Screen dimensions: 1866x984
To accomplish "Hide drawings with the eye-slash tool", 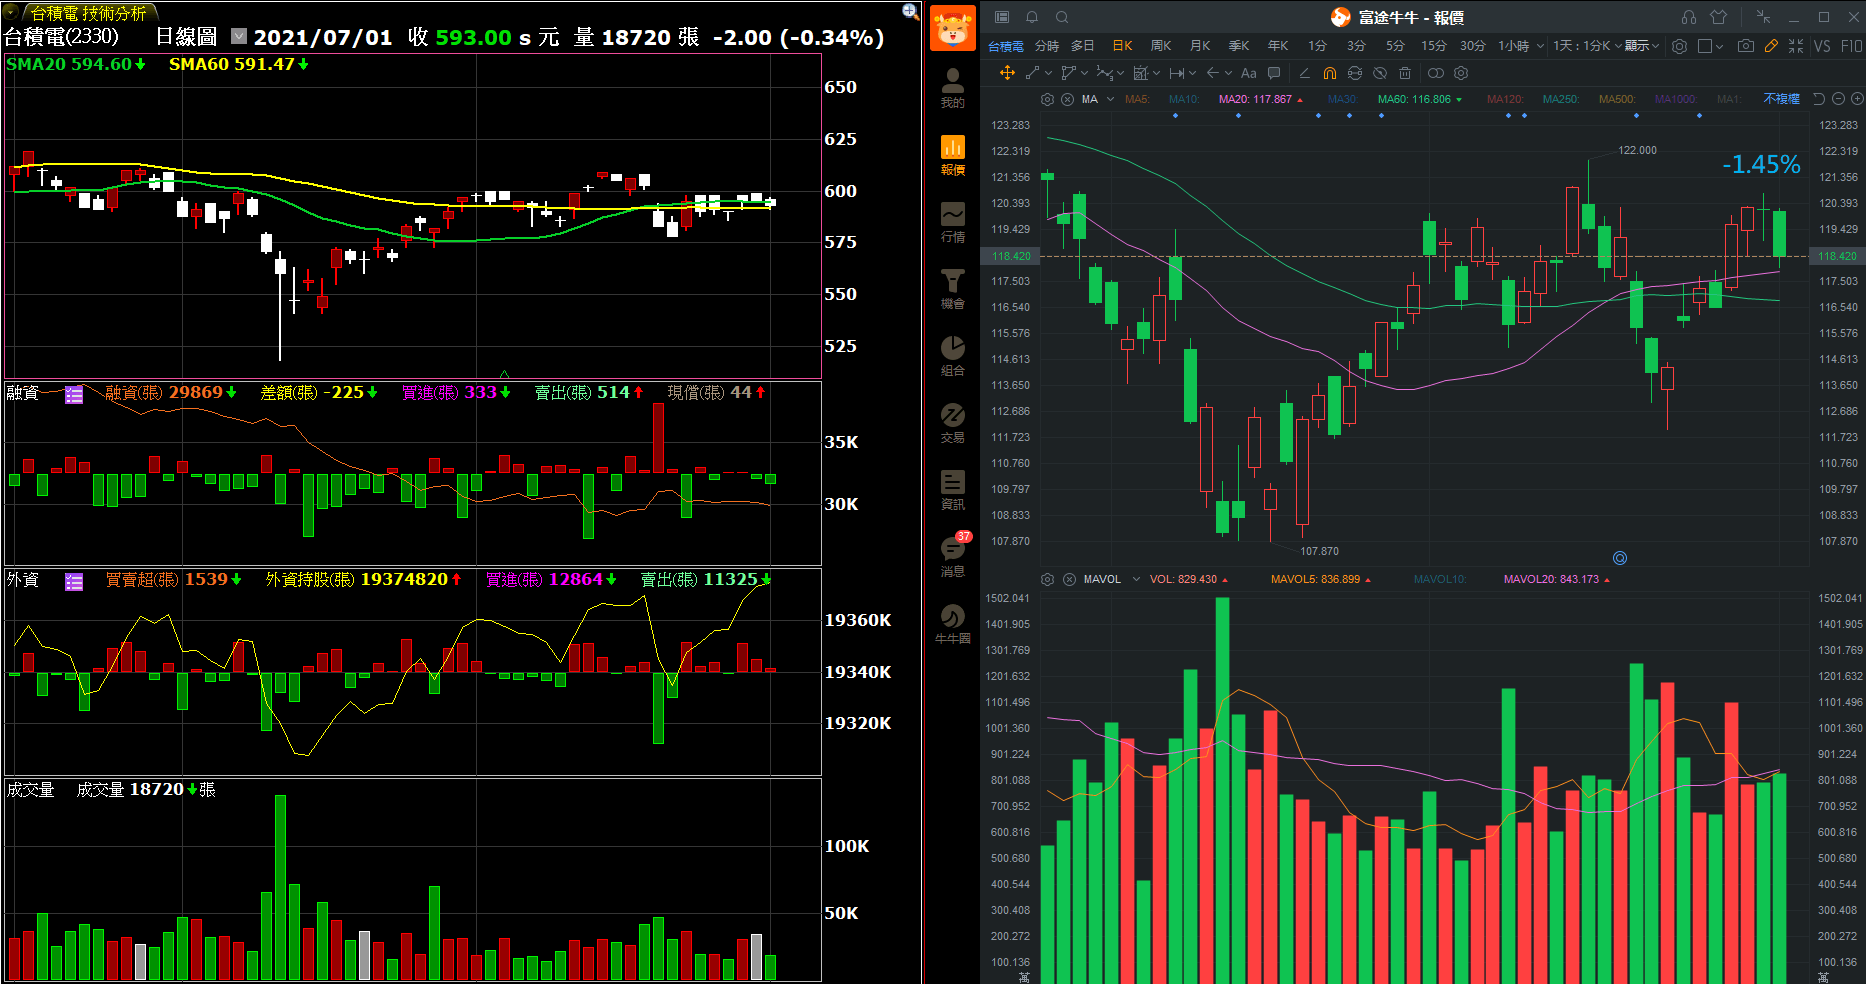I will (x=1380, y=73).
